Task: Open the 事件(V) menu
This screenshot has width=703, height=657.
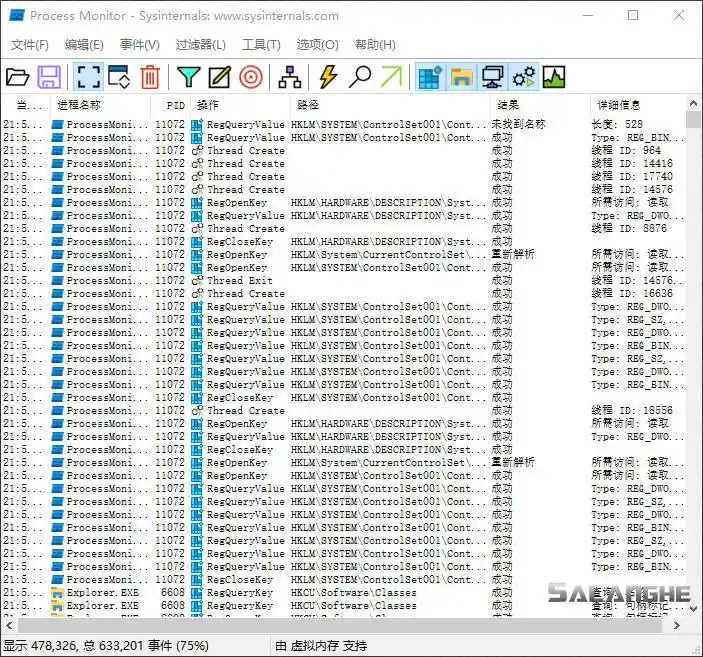Action: [x=139, y=44]
